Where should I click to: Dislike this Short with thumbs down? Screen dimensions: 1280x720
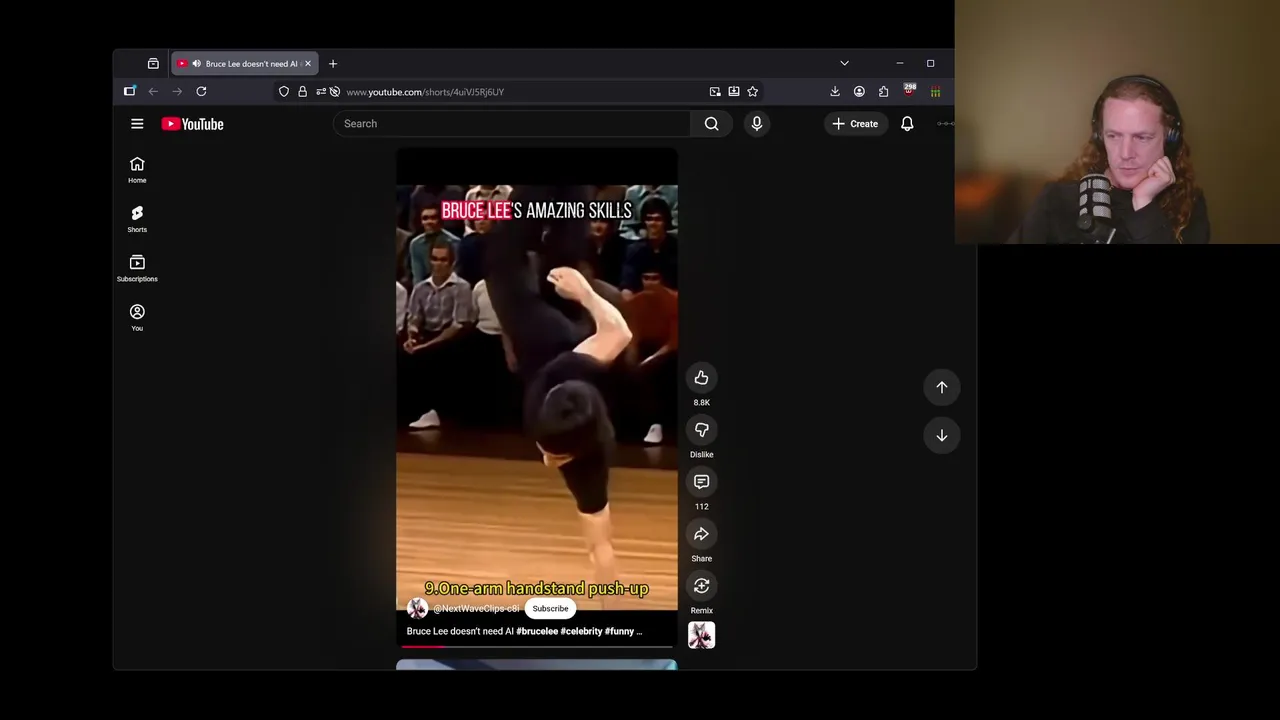(702, 430)
